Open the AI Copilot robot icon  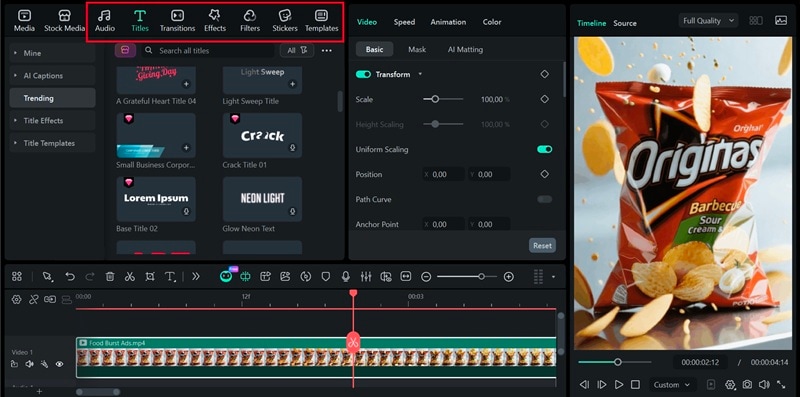[226, 277]
